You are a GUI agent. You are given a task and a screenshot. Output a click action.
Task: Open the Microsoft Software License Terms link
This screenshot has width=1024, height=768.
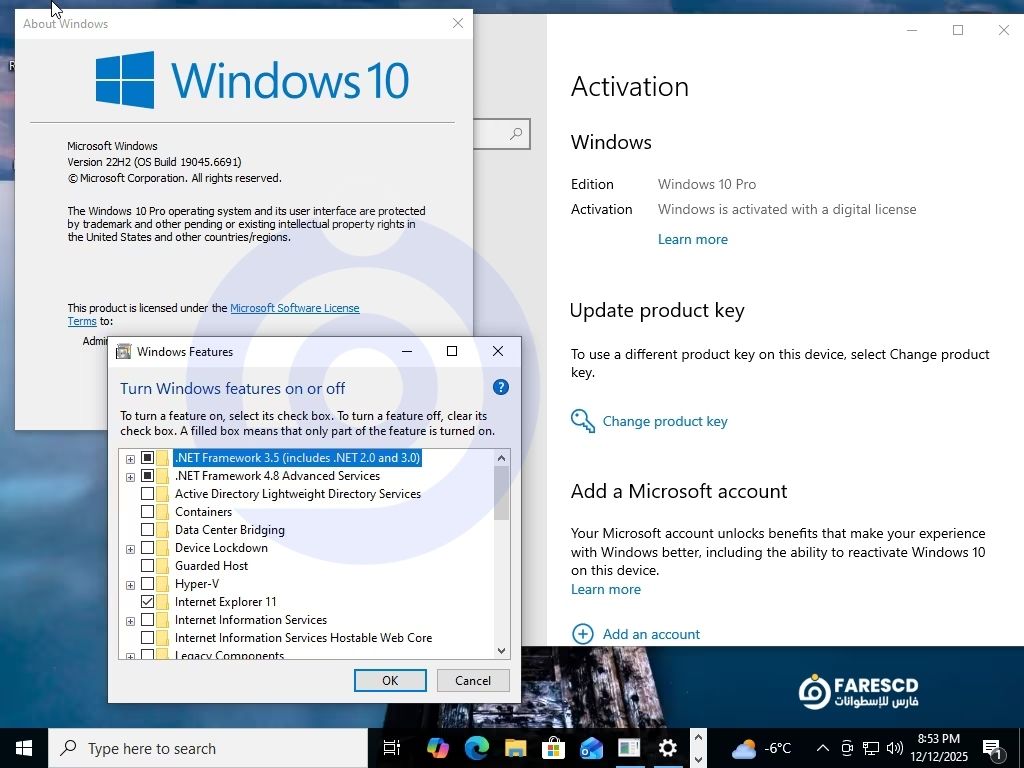pos(294,308)
